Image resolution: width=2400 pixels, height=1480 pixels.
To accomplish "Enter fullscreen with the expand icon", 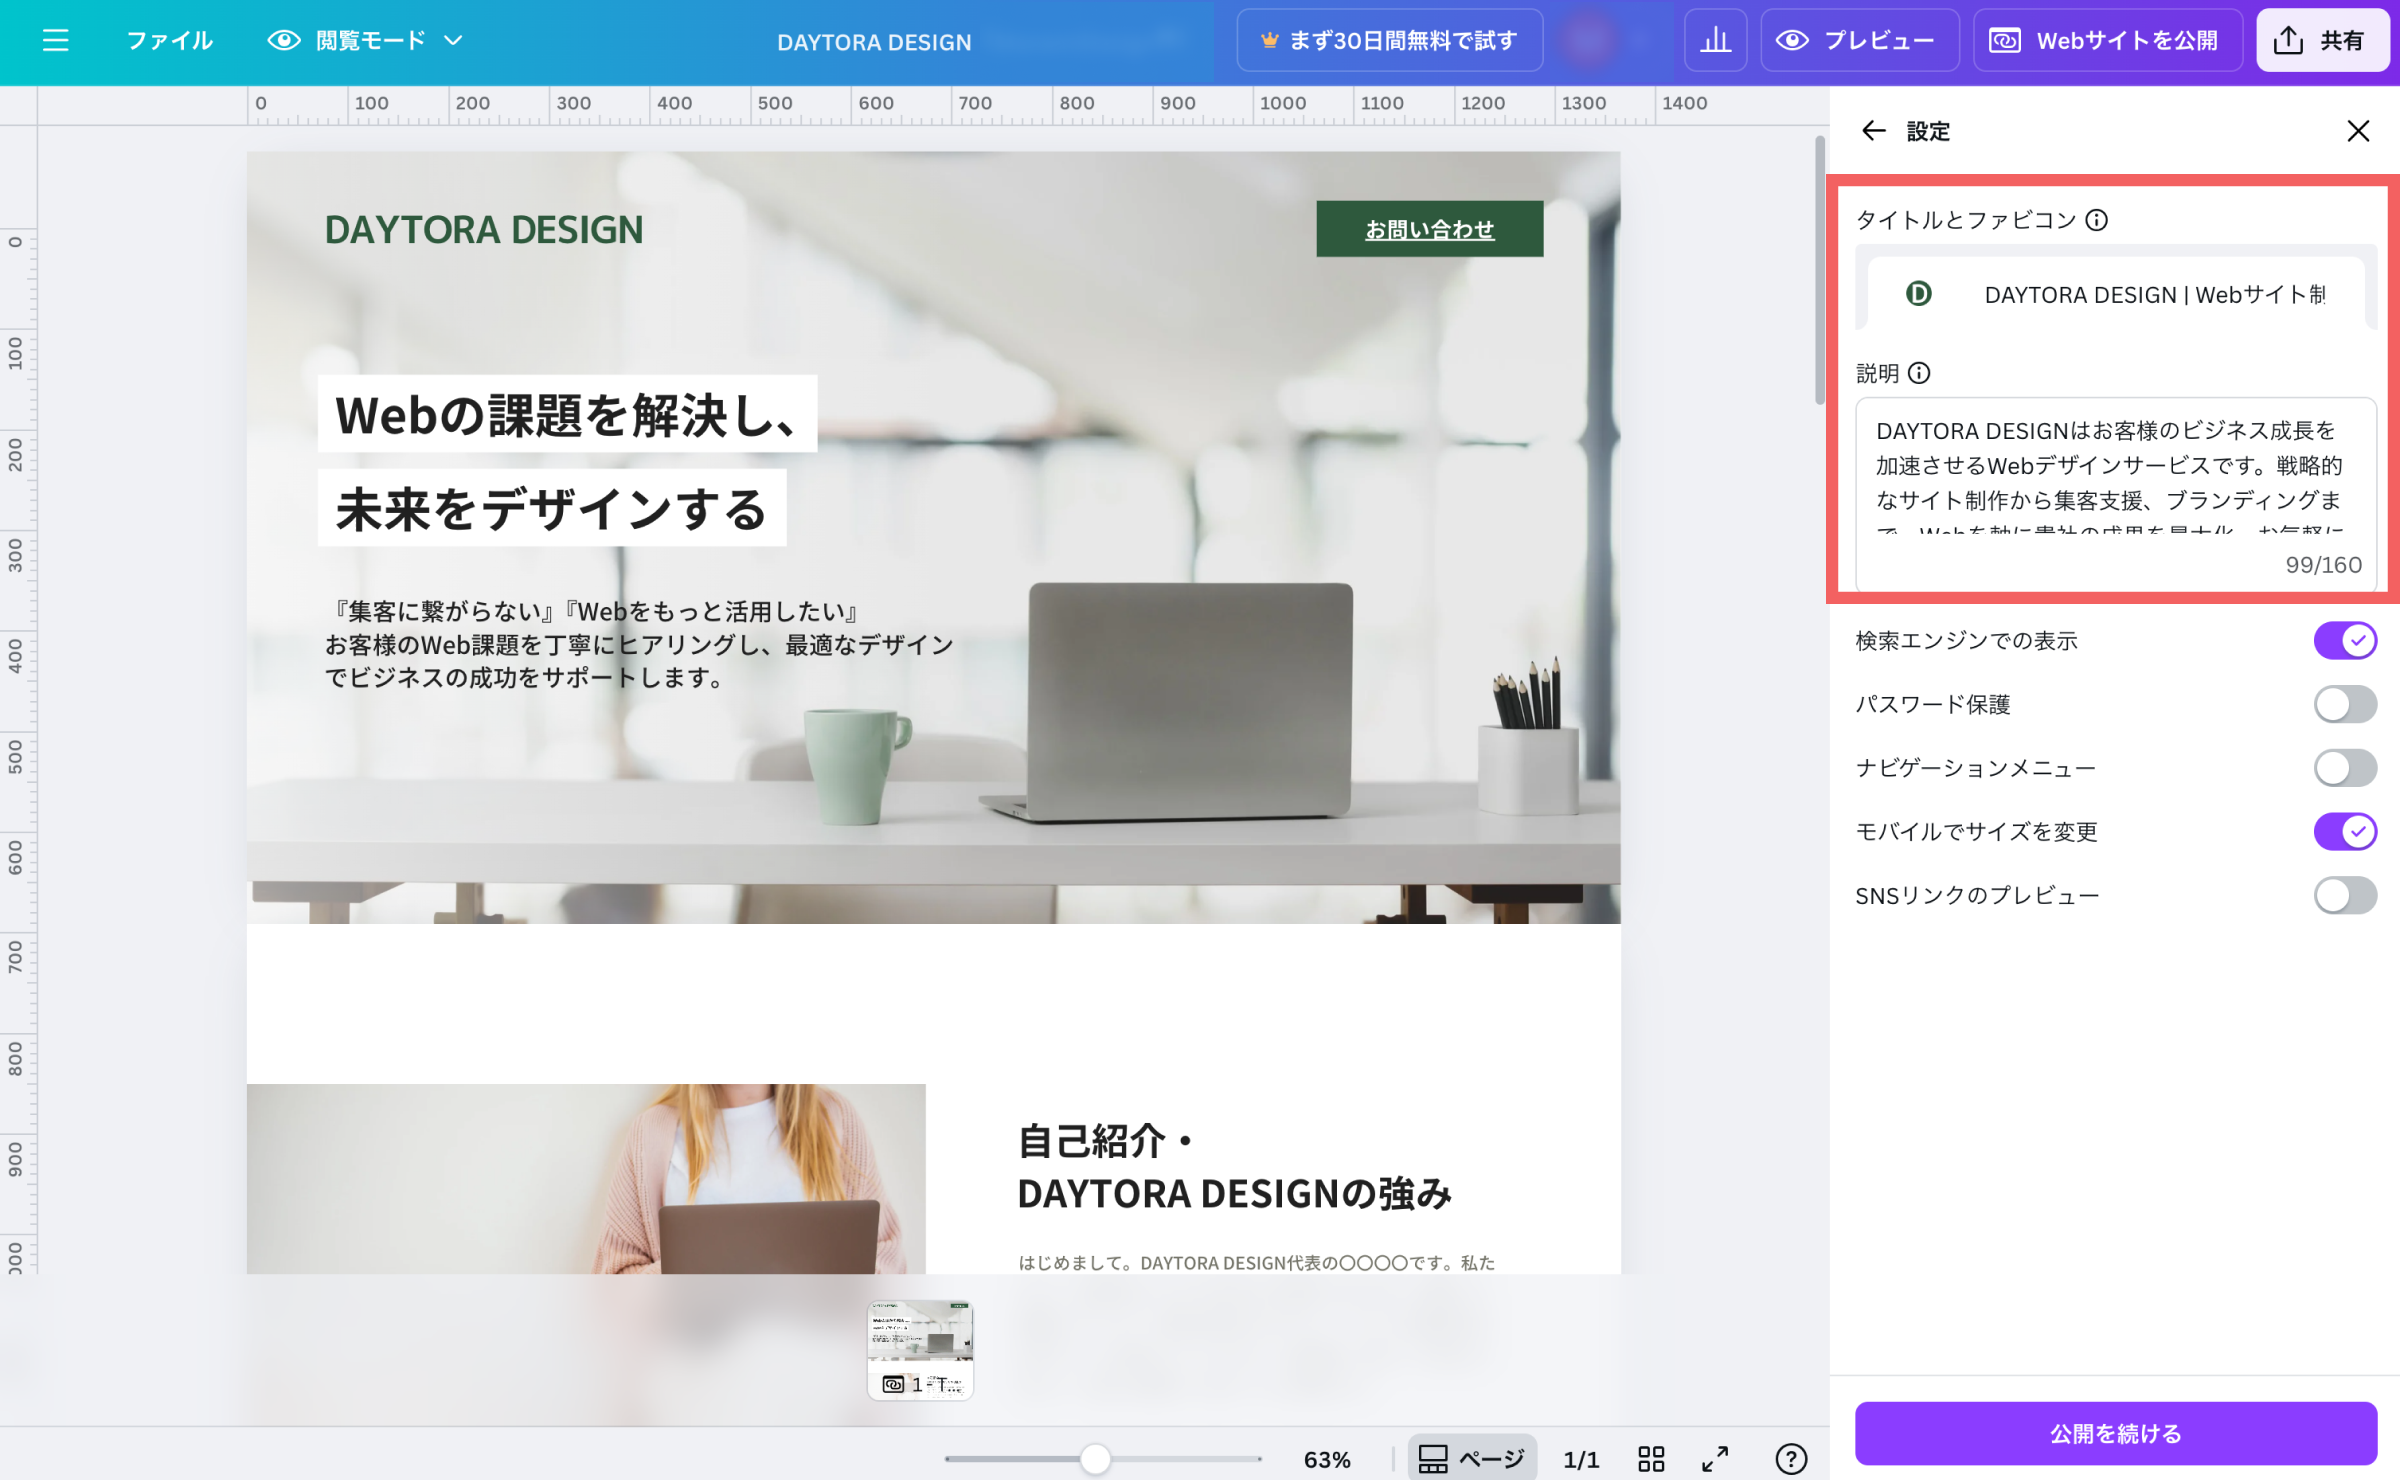I will pyautogui.click(x=1715, y=1459).
